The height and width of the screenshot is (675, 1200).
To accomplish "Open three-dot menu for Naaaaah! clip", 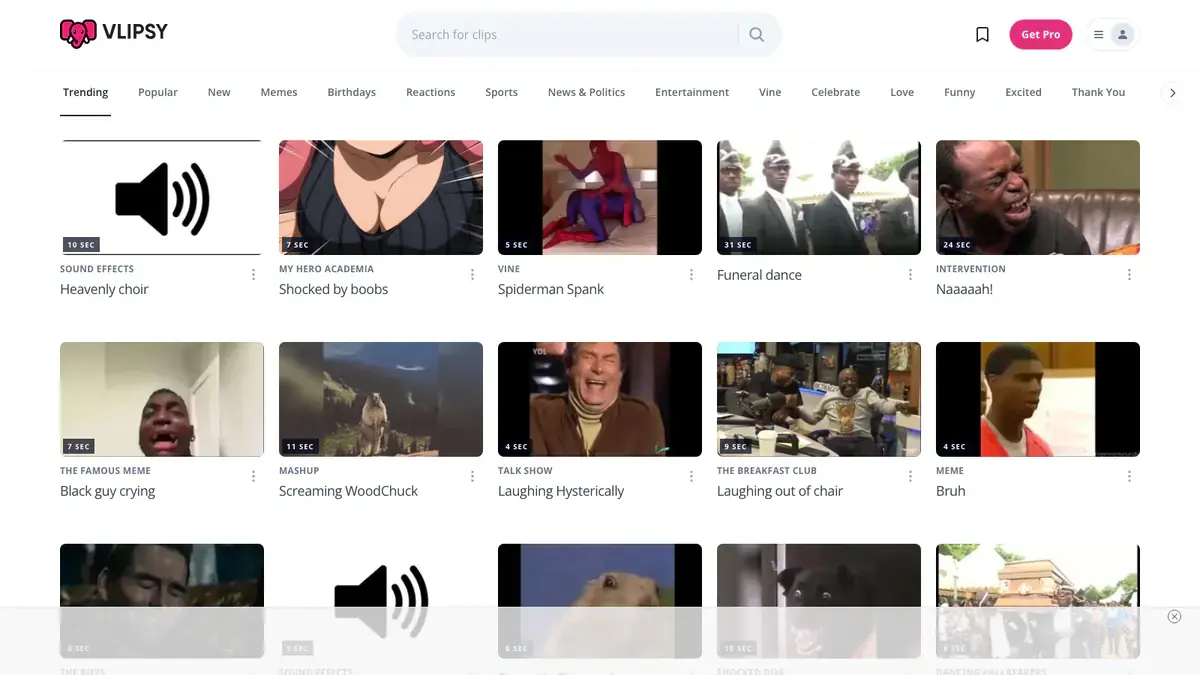I will click(x=1129, y=274).
